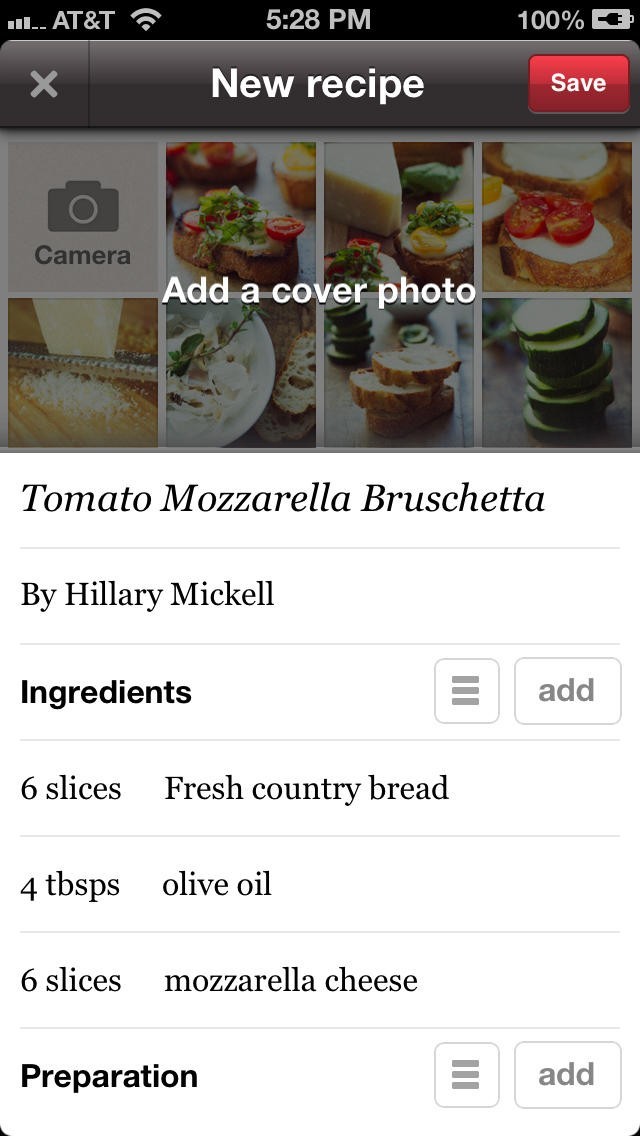Pick the top-right tomato bruschetta photo
This screenshot has width=640, height=1136.
pos(557,216)
